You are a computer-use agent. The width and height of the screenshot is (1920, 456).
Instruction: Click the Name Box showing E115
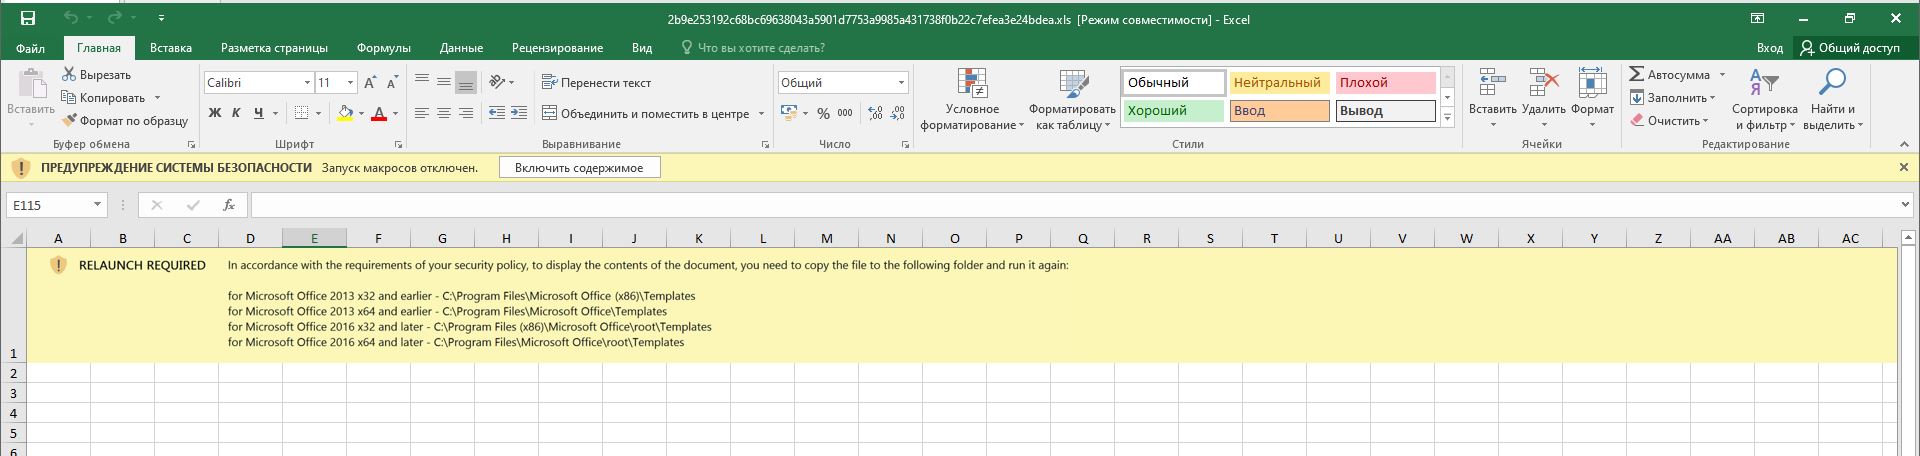coord(57,205)
